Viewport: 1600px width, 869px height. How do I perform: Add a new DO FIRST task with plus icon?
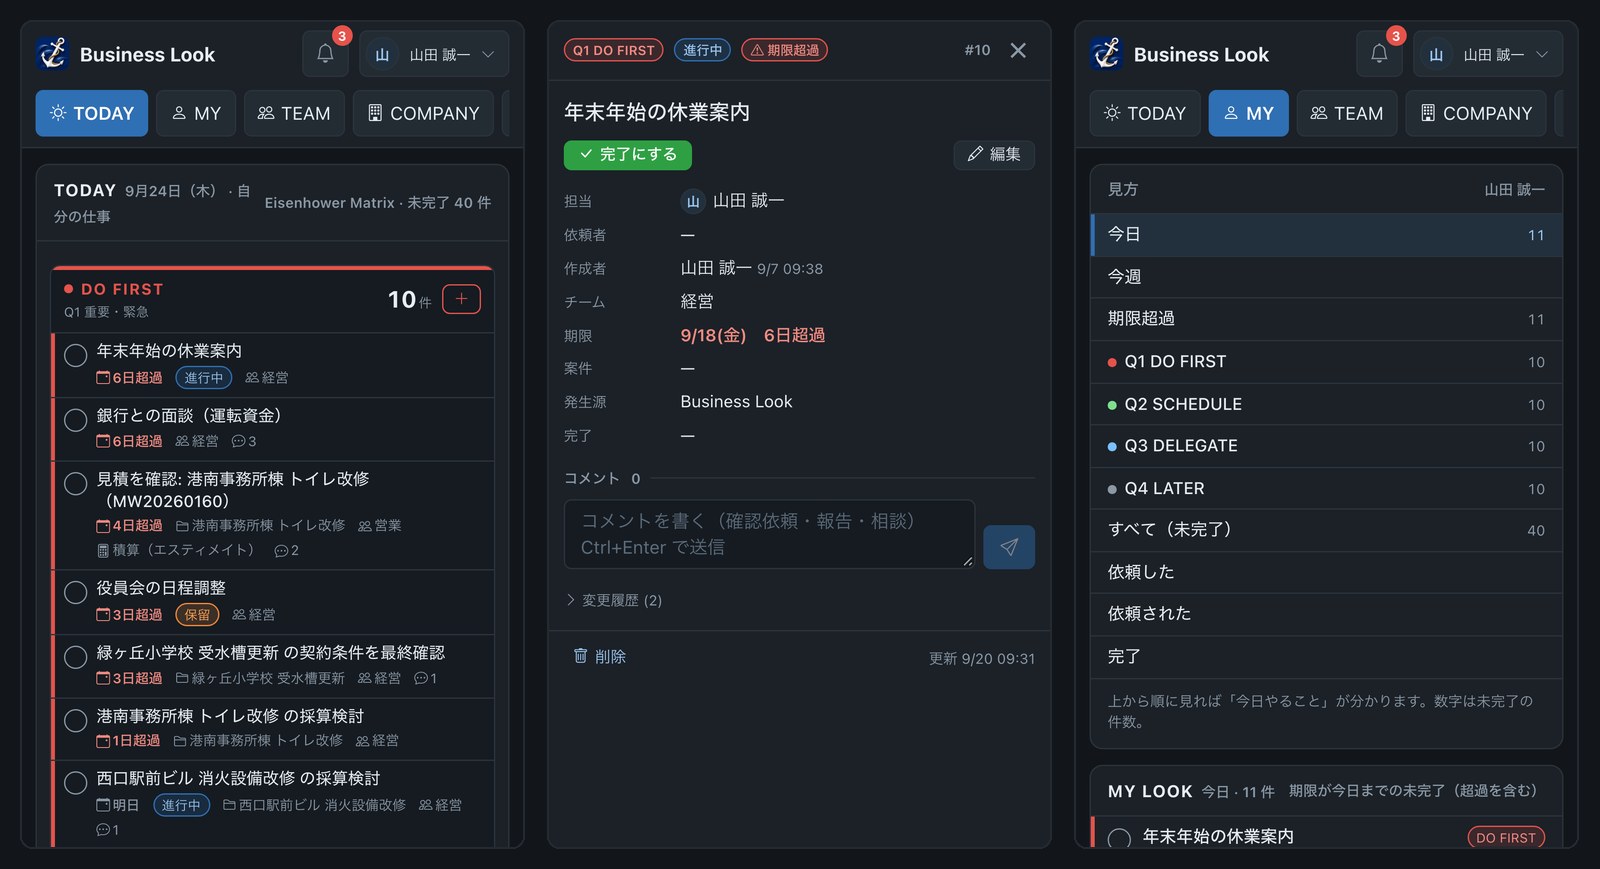(461, 299)
